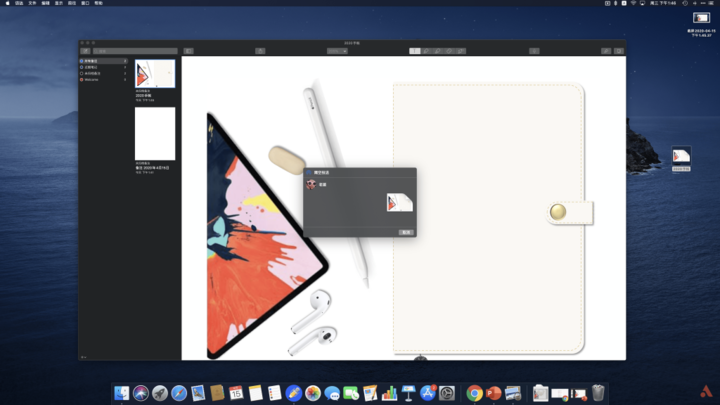This screenshot has height=405, width=720.
Task: Select the pen tool in toolbar
Action: coord(426,51)
